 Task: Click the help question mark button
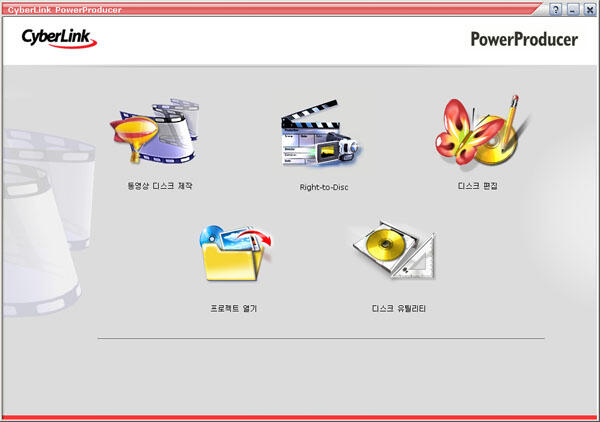point(556,9)
